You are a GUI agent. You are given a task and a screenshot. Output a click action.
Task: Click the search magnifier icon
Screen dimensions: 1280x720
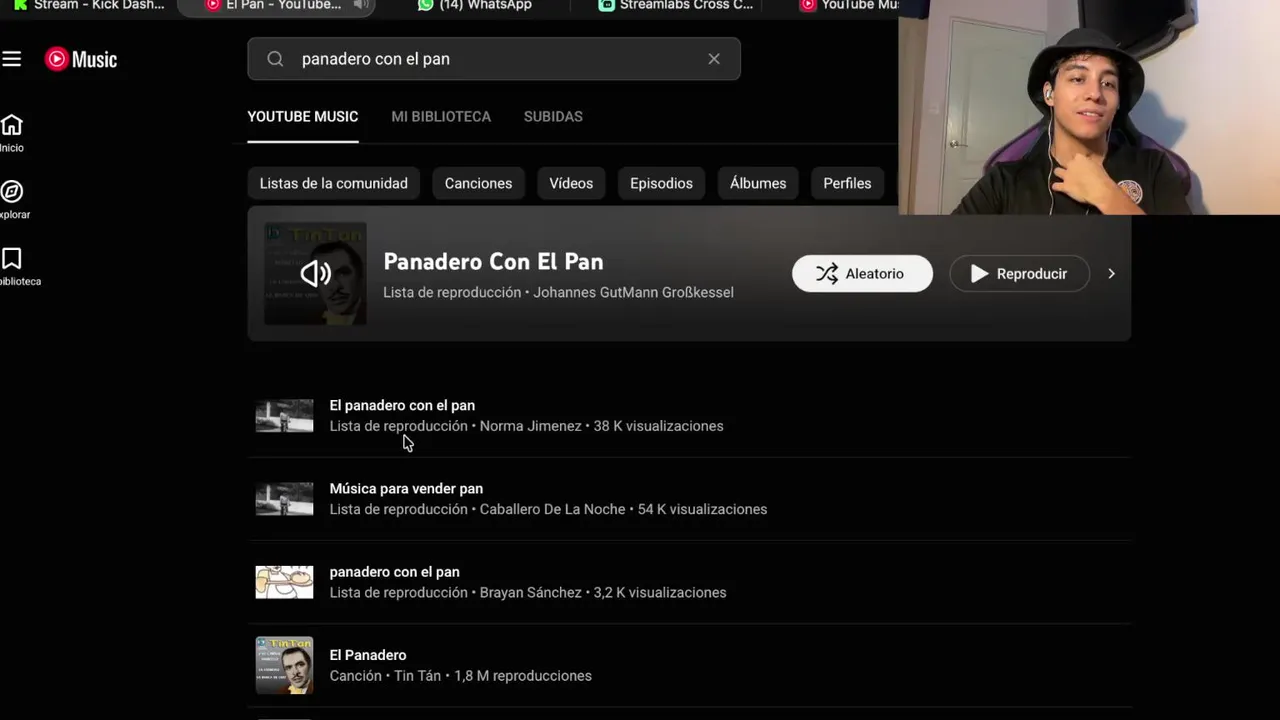(275, 59)
